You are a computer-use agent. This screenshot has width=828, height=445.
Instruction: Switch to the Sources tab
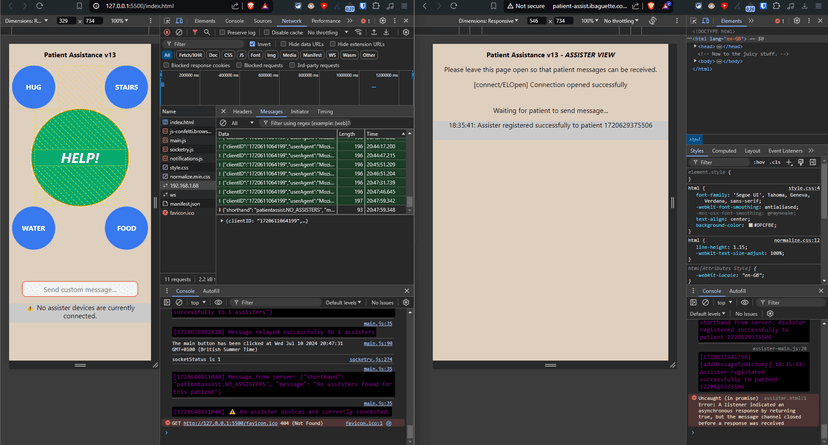tap(262, 21)
